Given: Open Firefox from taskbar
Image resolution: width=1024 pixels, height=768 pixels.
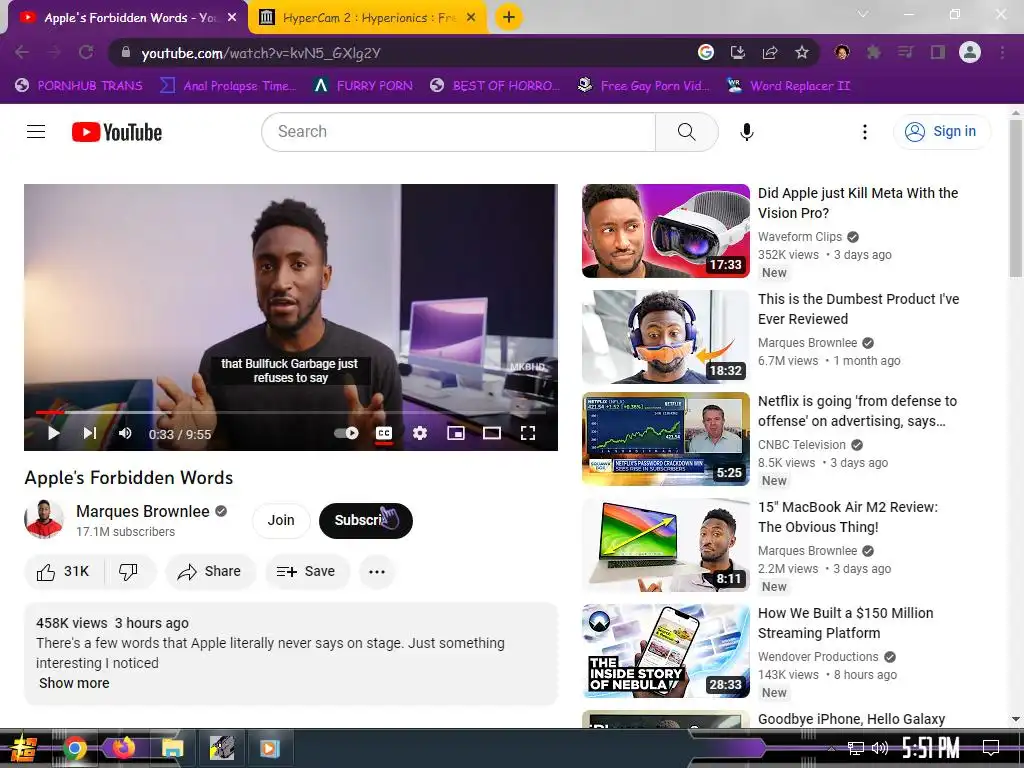Looking at the screenshot, I should click(x=123, y=748).
